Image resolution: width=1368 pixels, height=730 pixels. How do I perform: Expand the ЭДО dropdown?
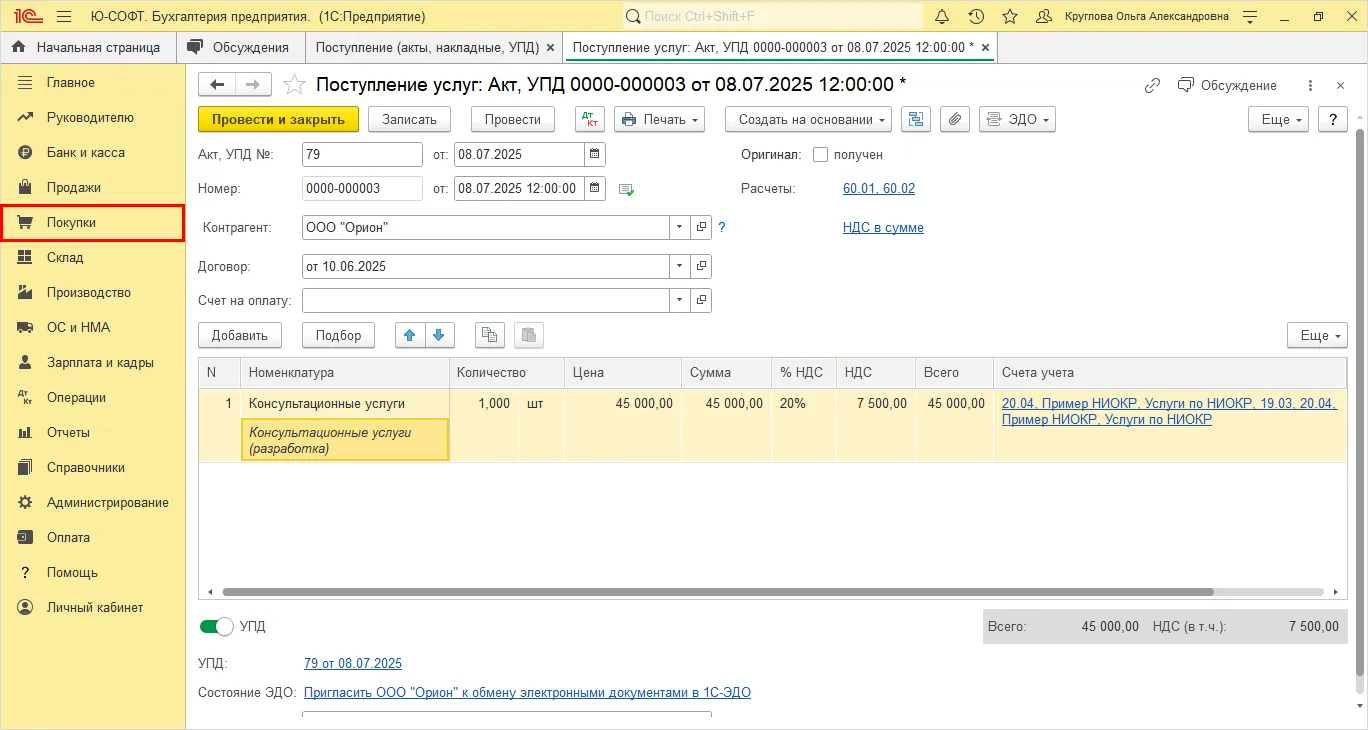coord(1017,119)
